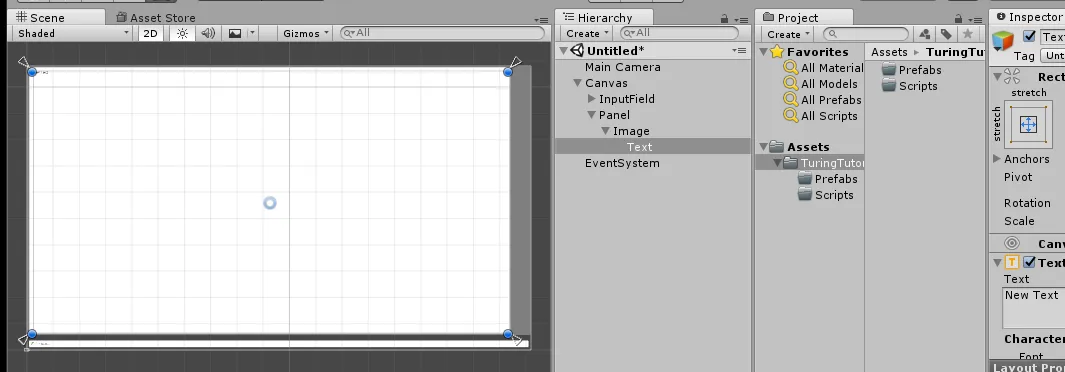Click the All Materials search icon
Viewport: 1065px width, 372px height.
(791, 67)
